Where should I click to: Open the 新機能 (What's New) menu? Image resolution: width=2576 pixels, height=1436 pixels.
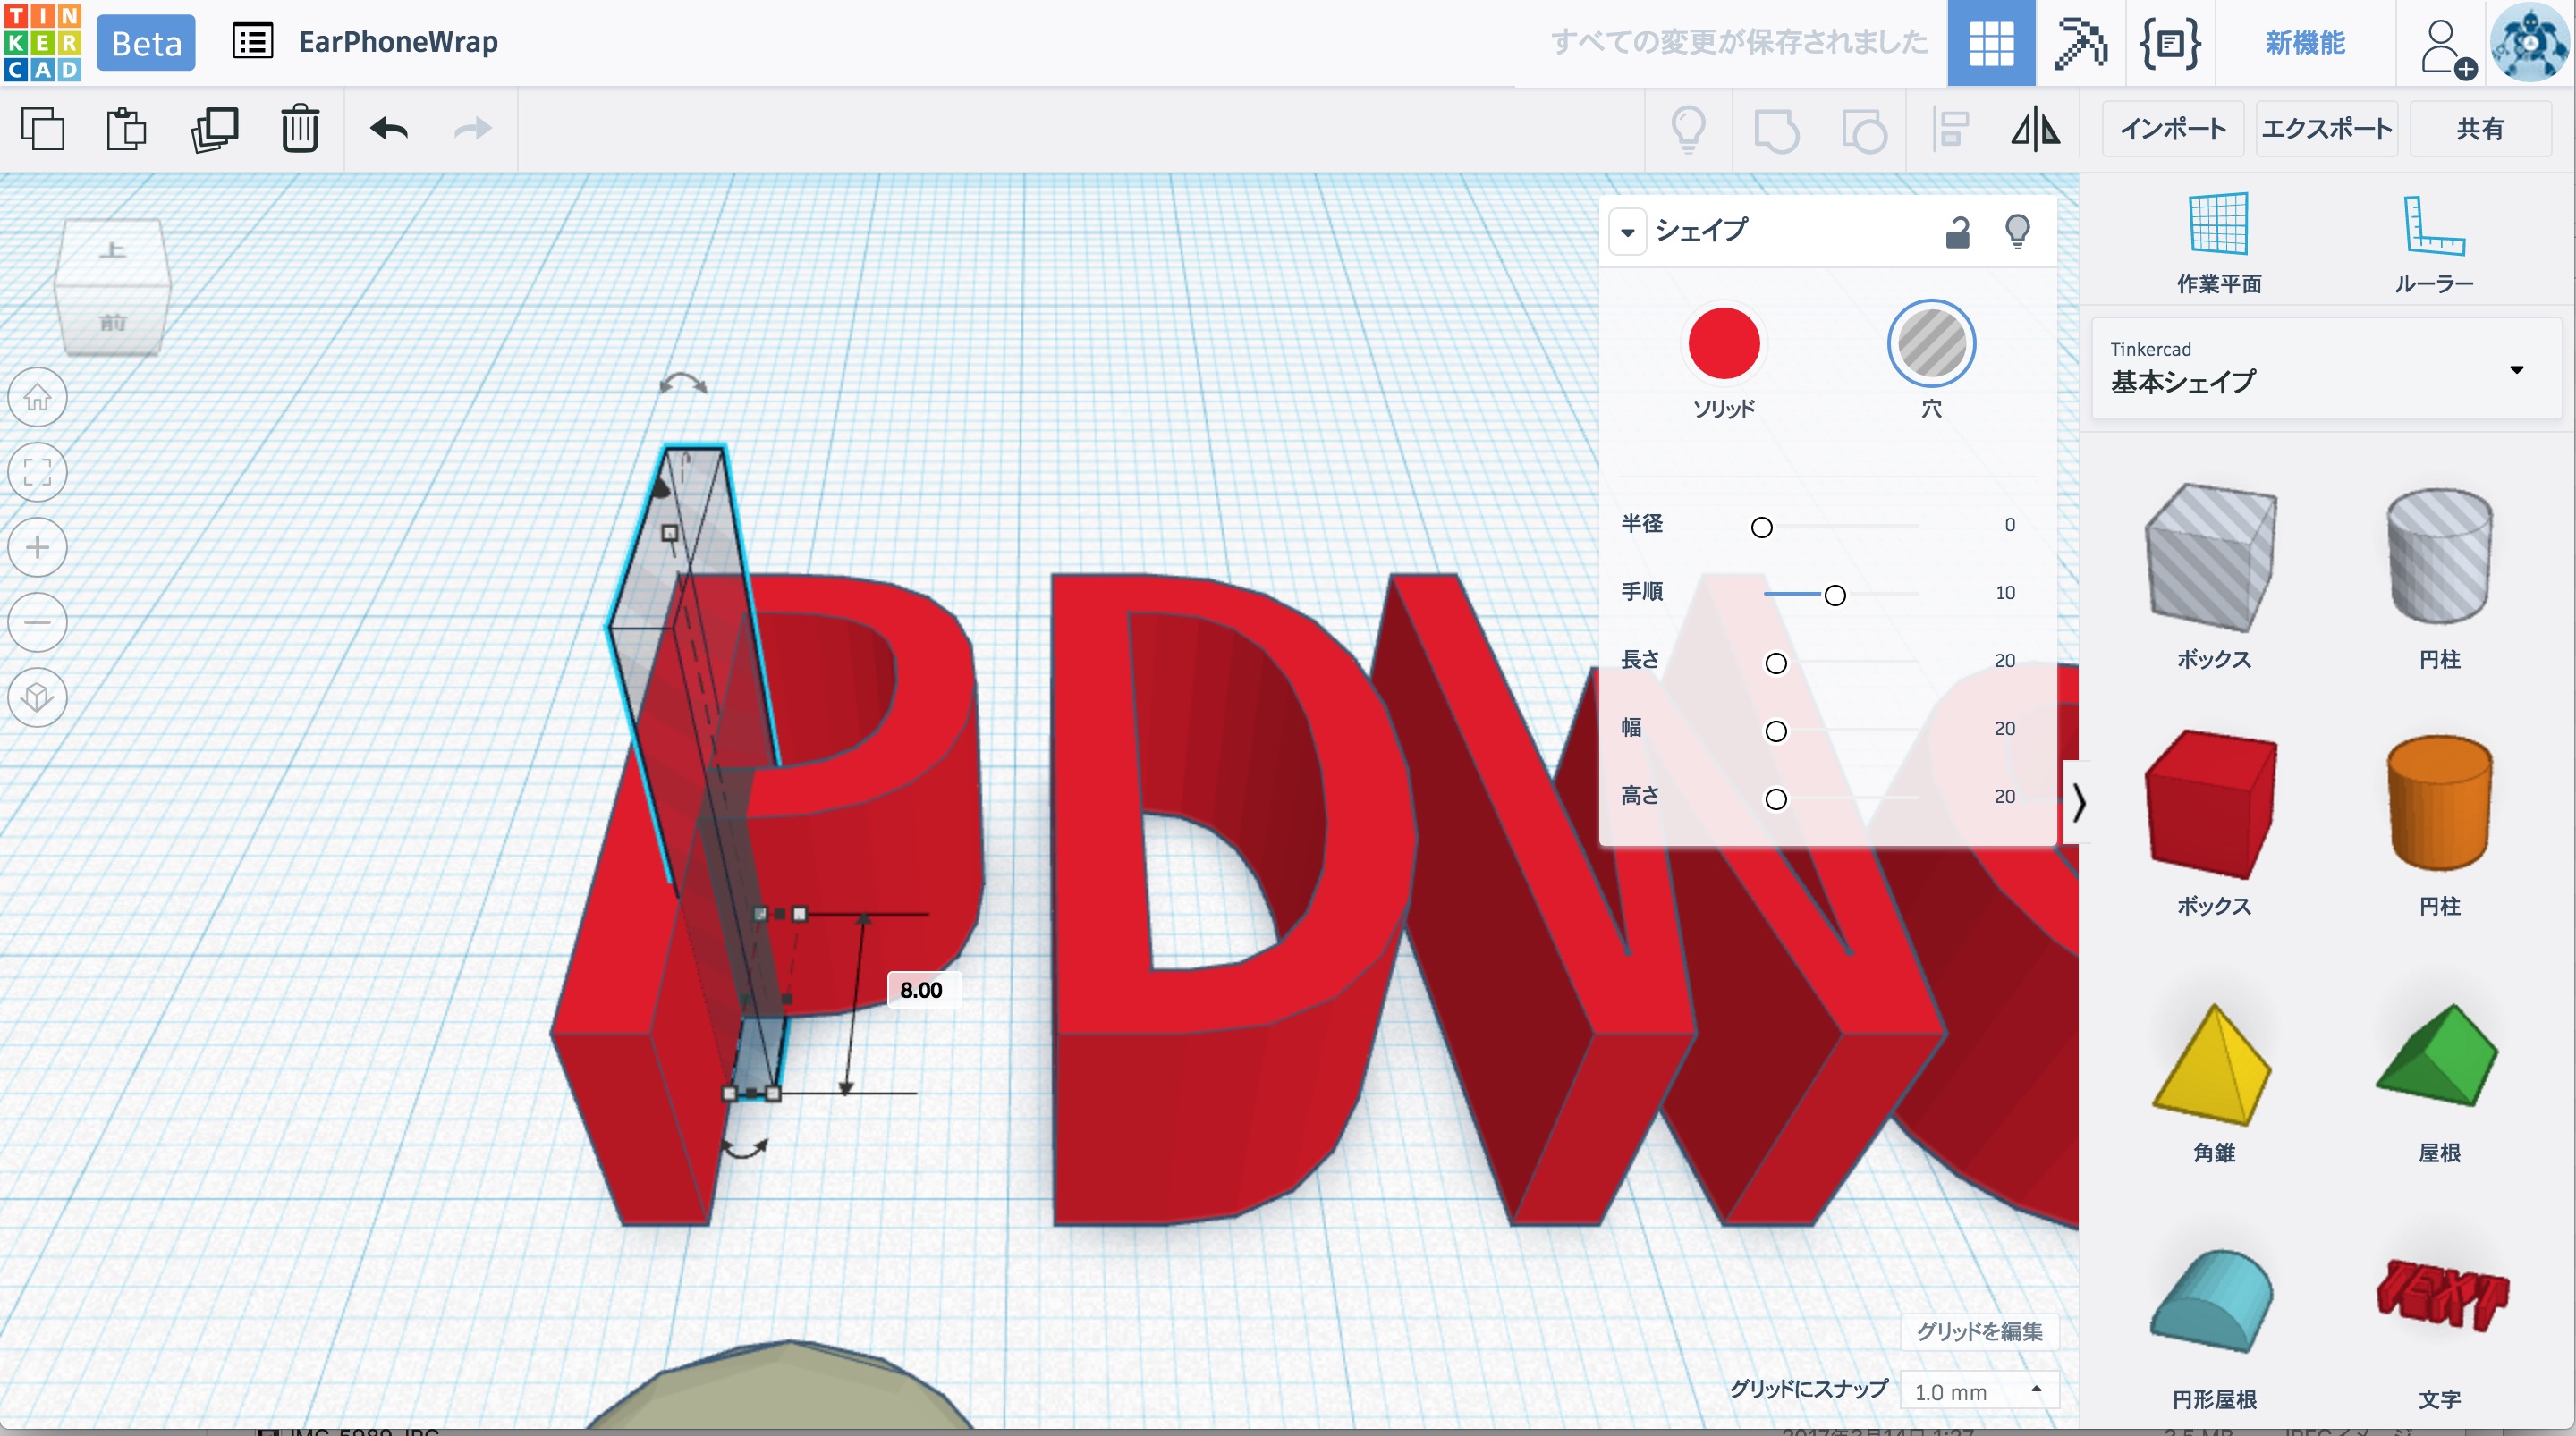(x=2304, y=43)
